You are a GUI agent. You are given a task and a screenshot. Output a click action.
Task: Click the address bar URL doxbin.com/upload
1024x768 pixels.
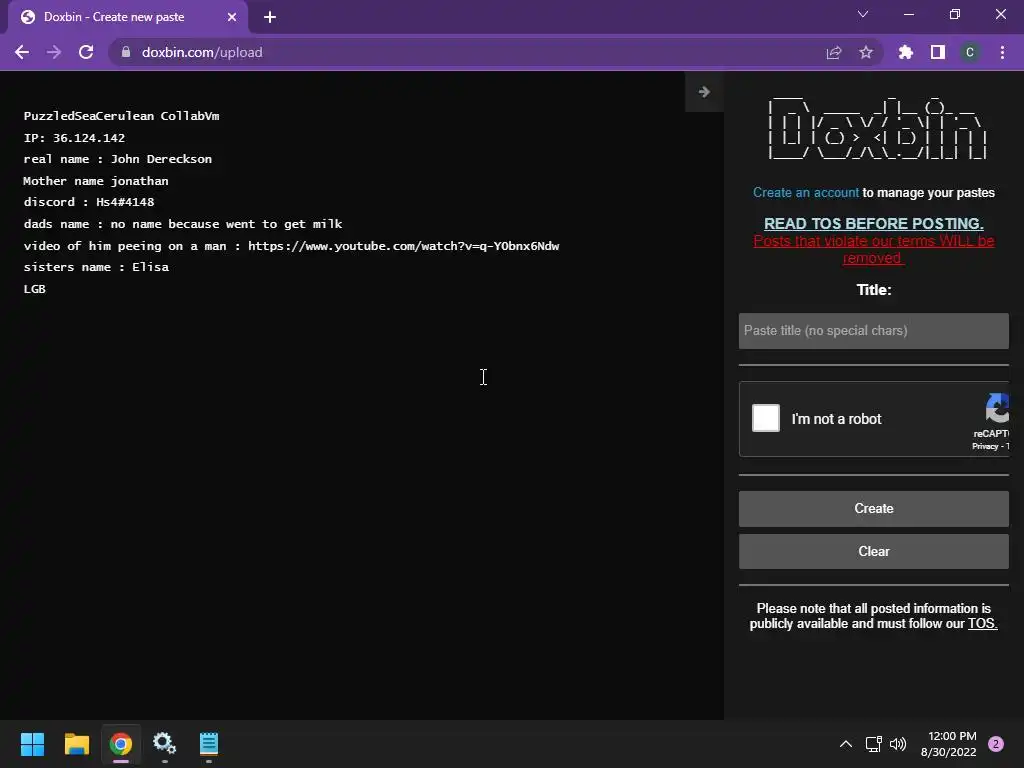pos(202,52)
